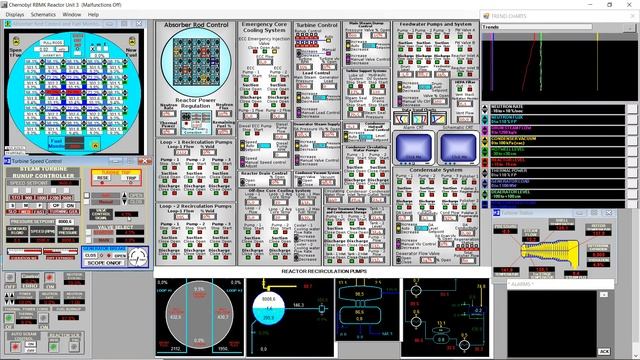
Task: Open the Window menu
Action: point(71,14)
